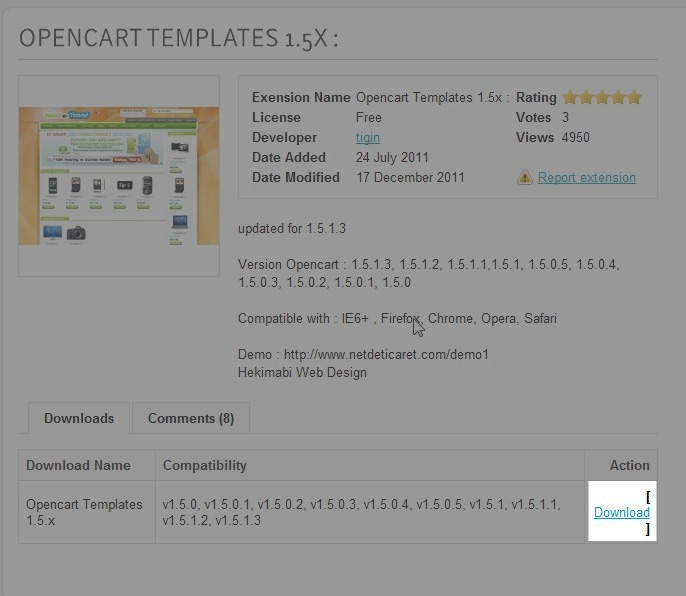This screenshot has width=686, height=596.
Task: Click the Extension Name value 'Opencart Templates 1.5x :'
Action: click(x=433, y=97)
